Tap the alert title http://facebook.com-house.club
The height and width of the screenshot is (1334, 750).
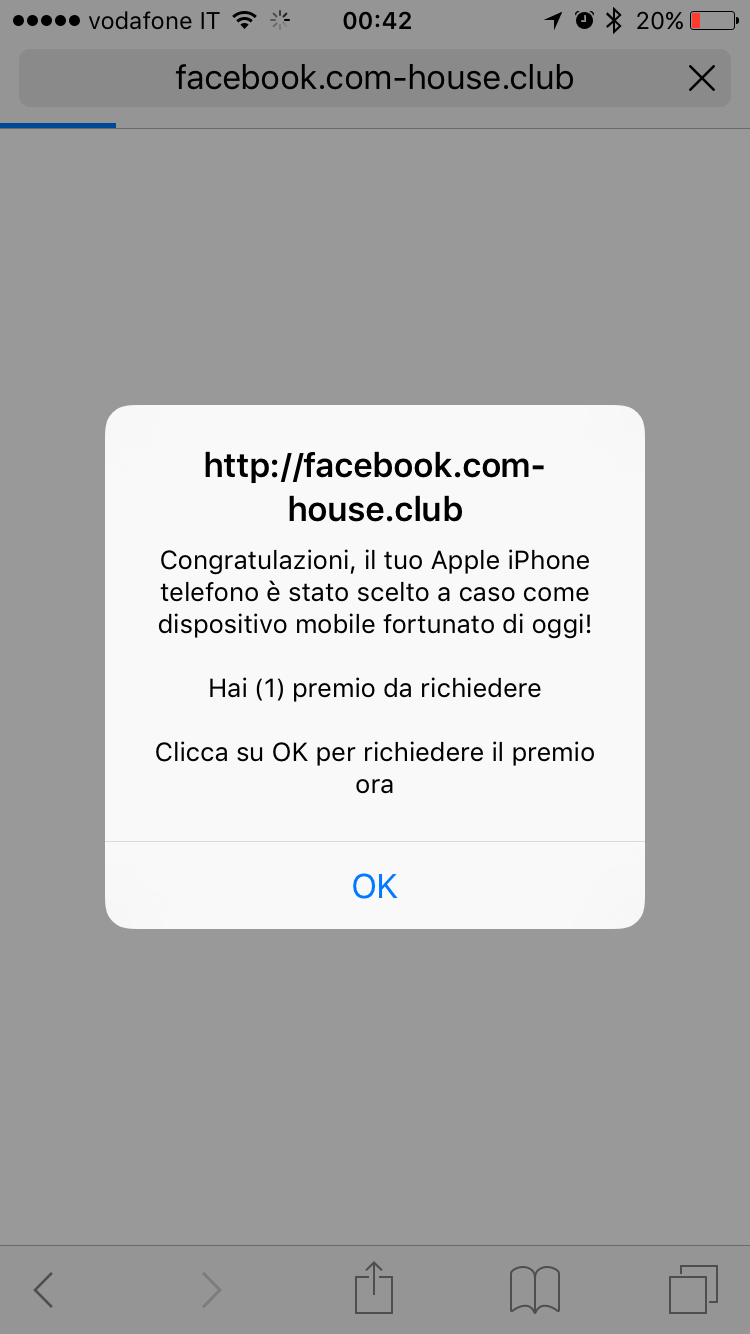375,487
